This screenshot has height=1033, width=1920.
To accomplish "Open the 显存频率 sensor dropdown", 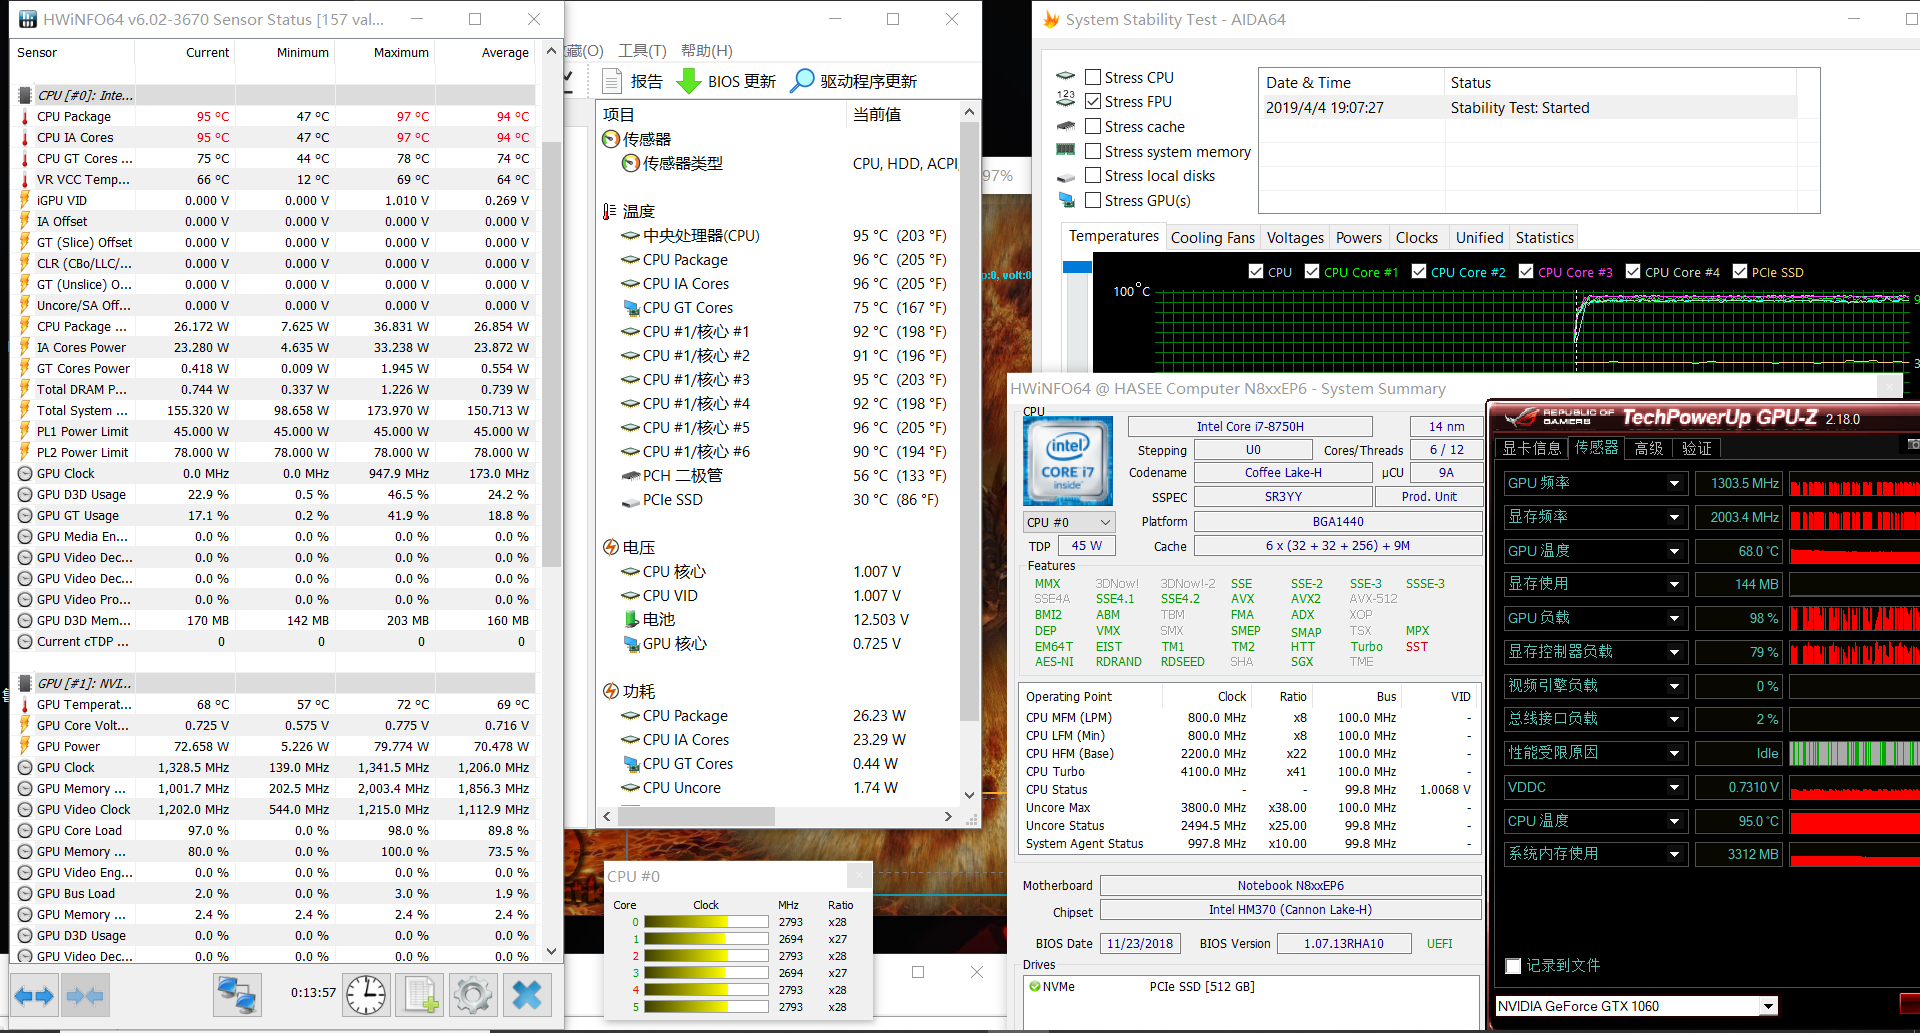I will [1674, 517].
